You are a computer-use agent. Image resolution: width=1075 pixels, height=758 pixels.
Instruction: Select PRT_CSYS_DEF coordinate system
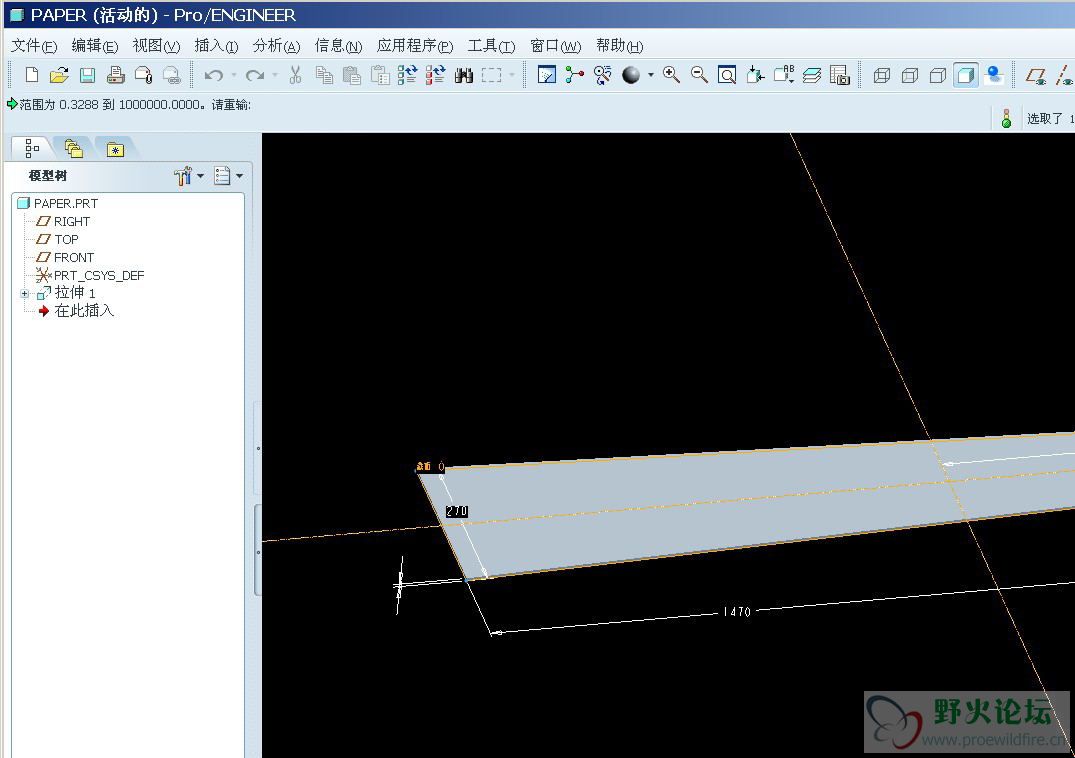pos(90,276)
